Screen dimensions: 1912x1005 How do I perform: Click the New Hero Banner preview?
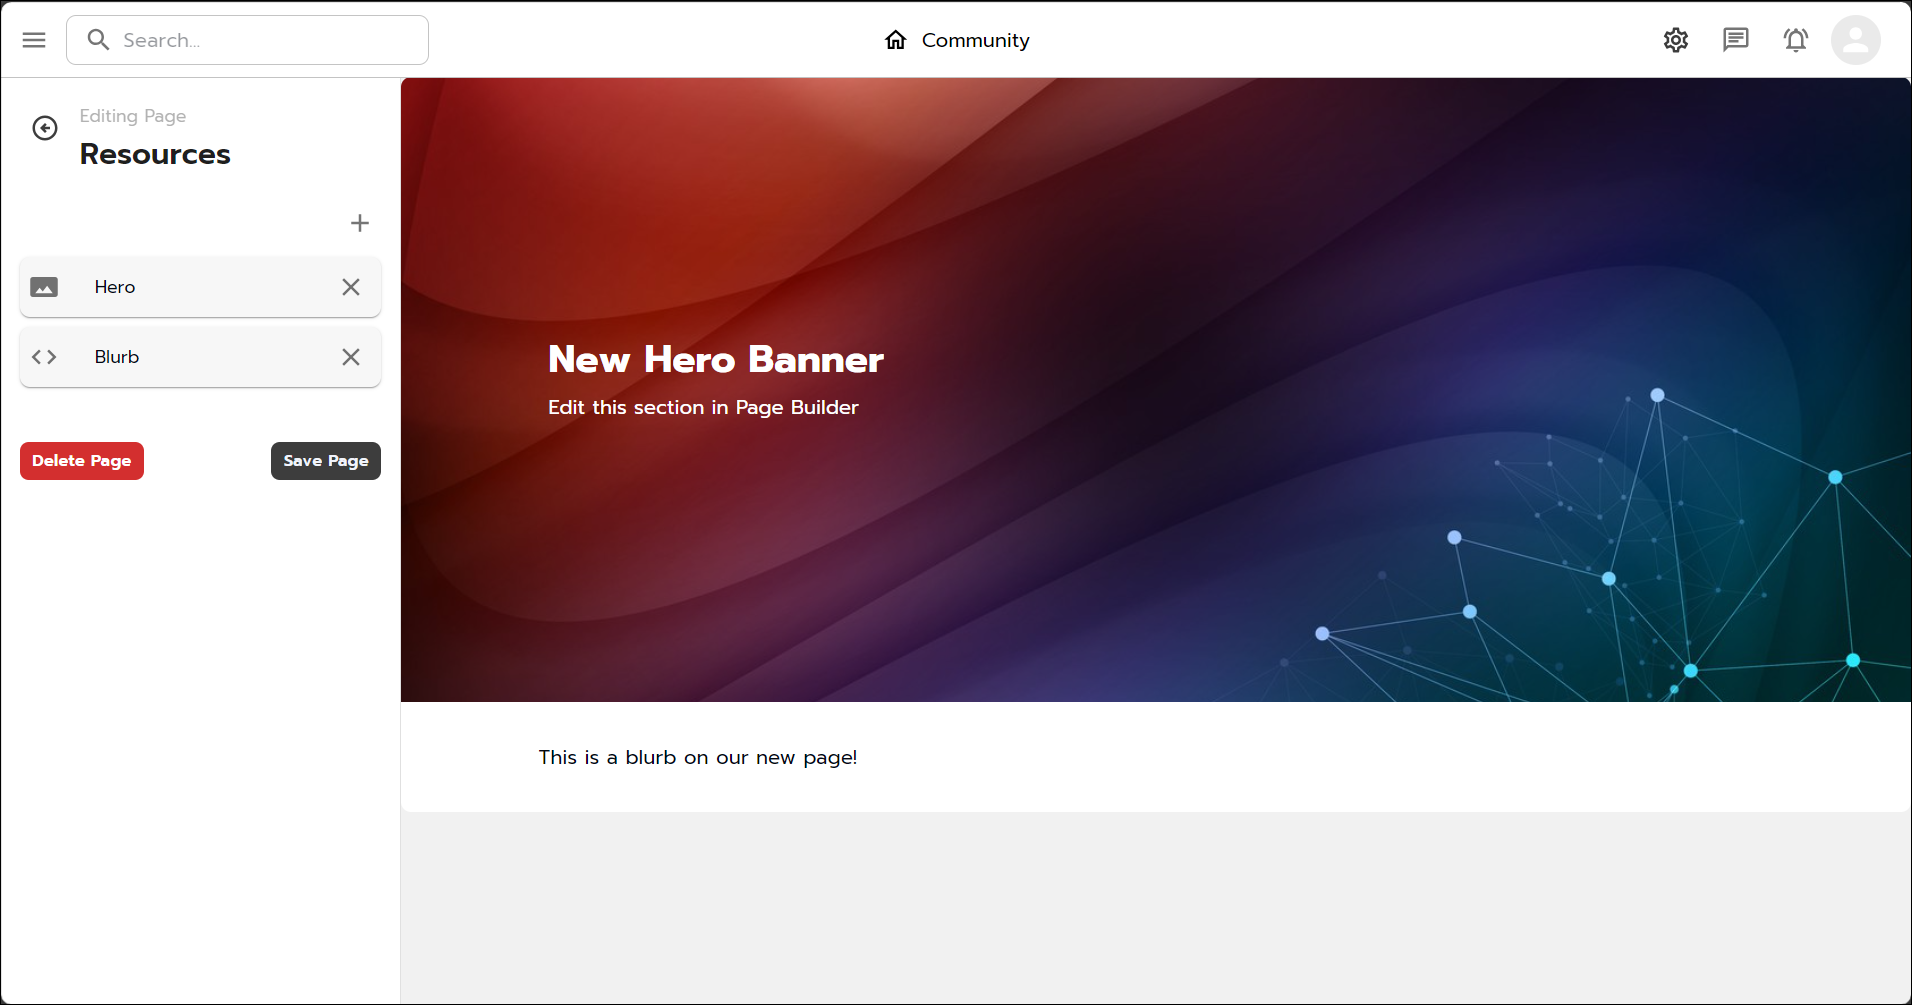[x=714, y=359]
